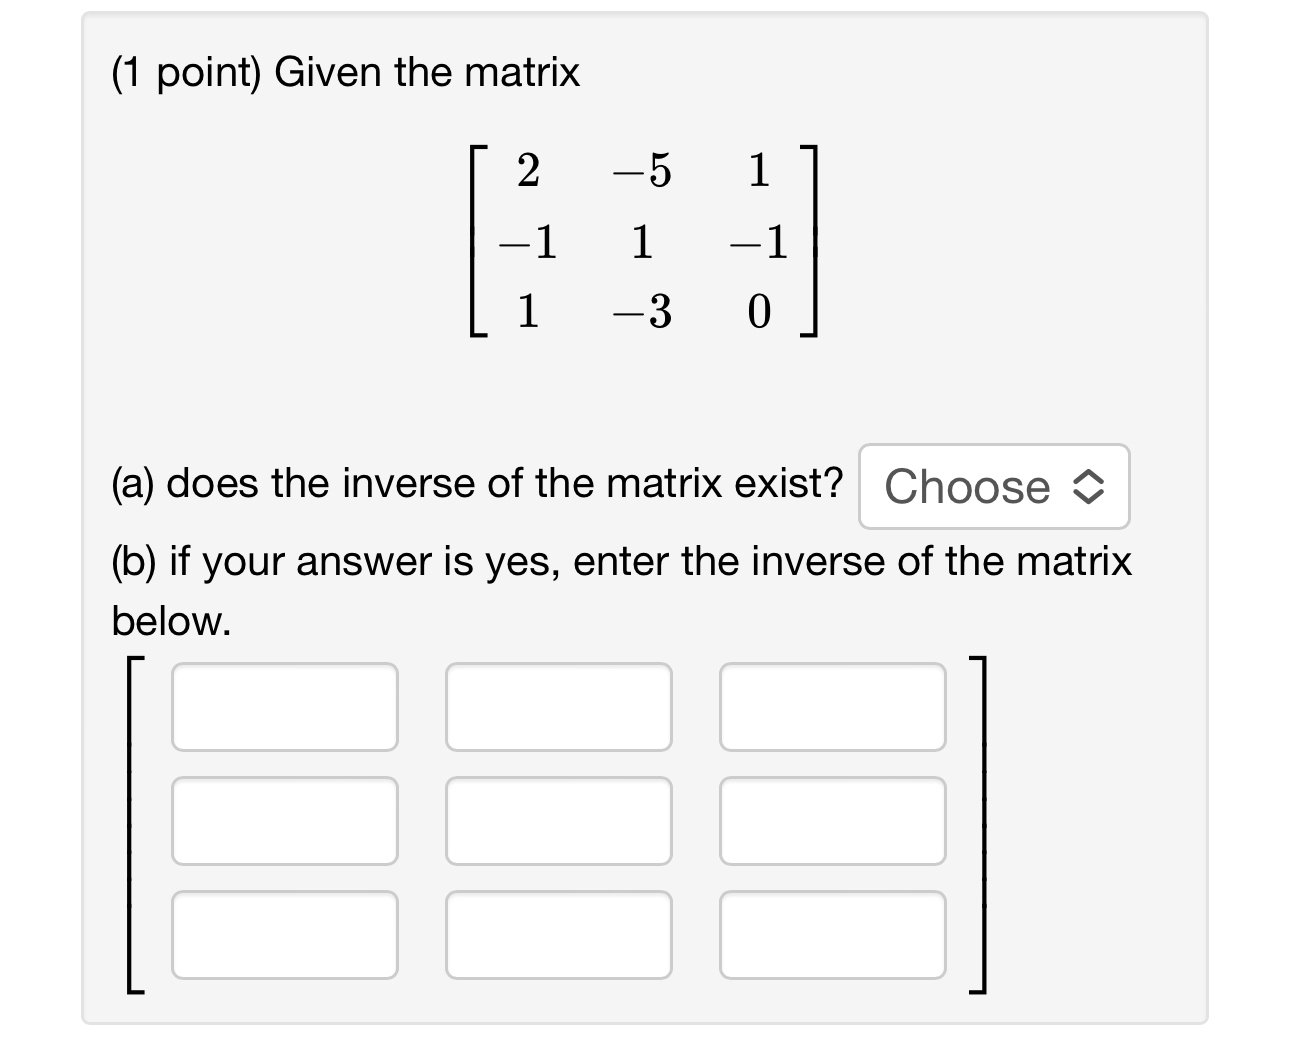This screenshot has height=1044, width=1290.
Task: Click the top-middle matrix answer input box
Action: click(x=559, y=707)
